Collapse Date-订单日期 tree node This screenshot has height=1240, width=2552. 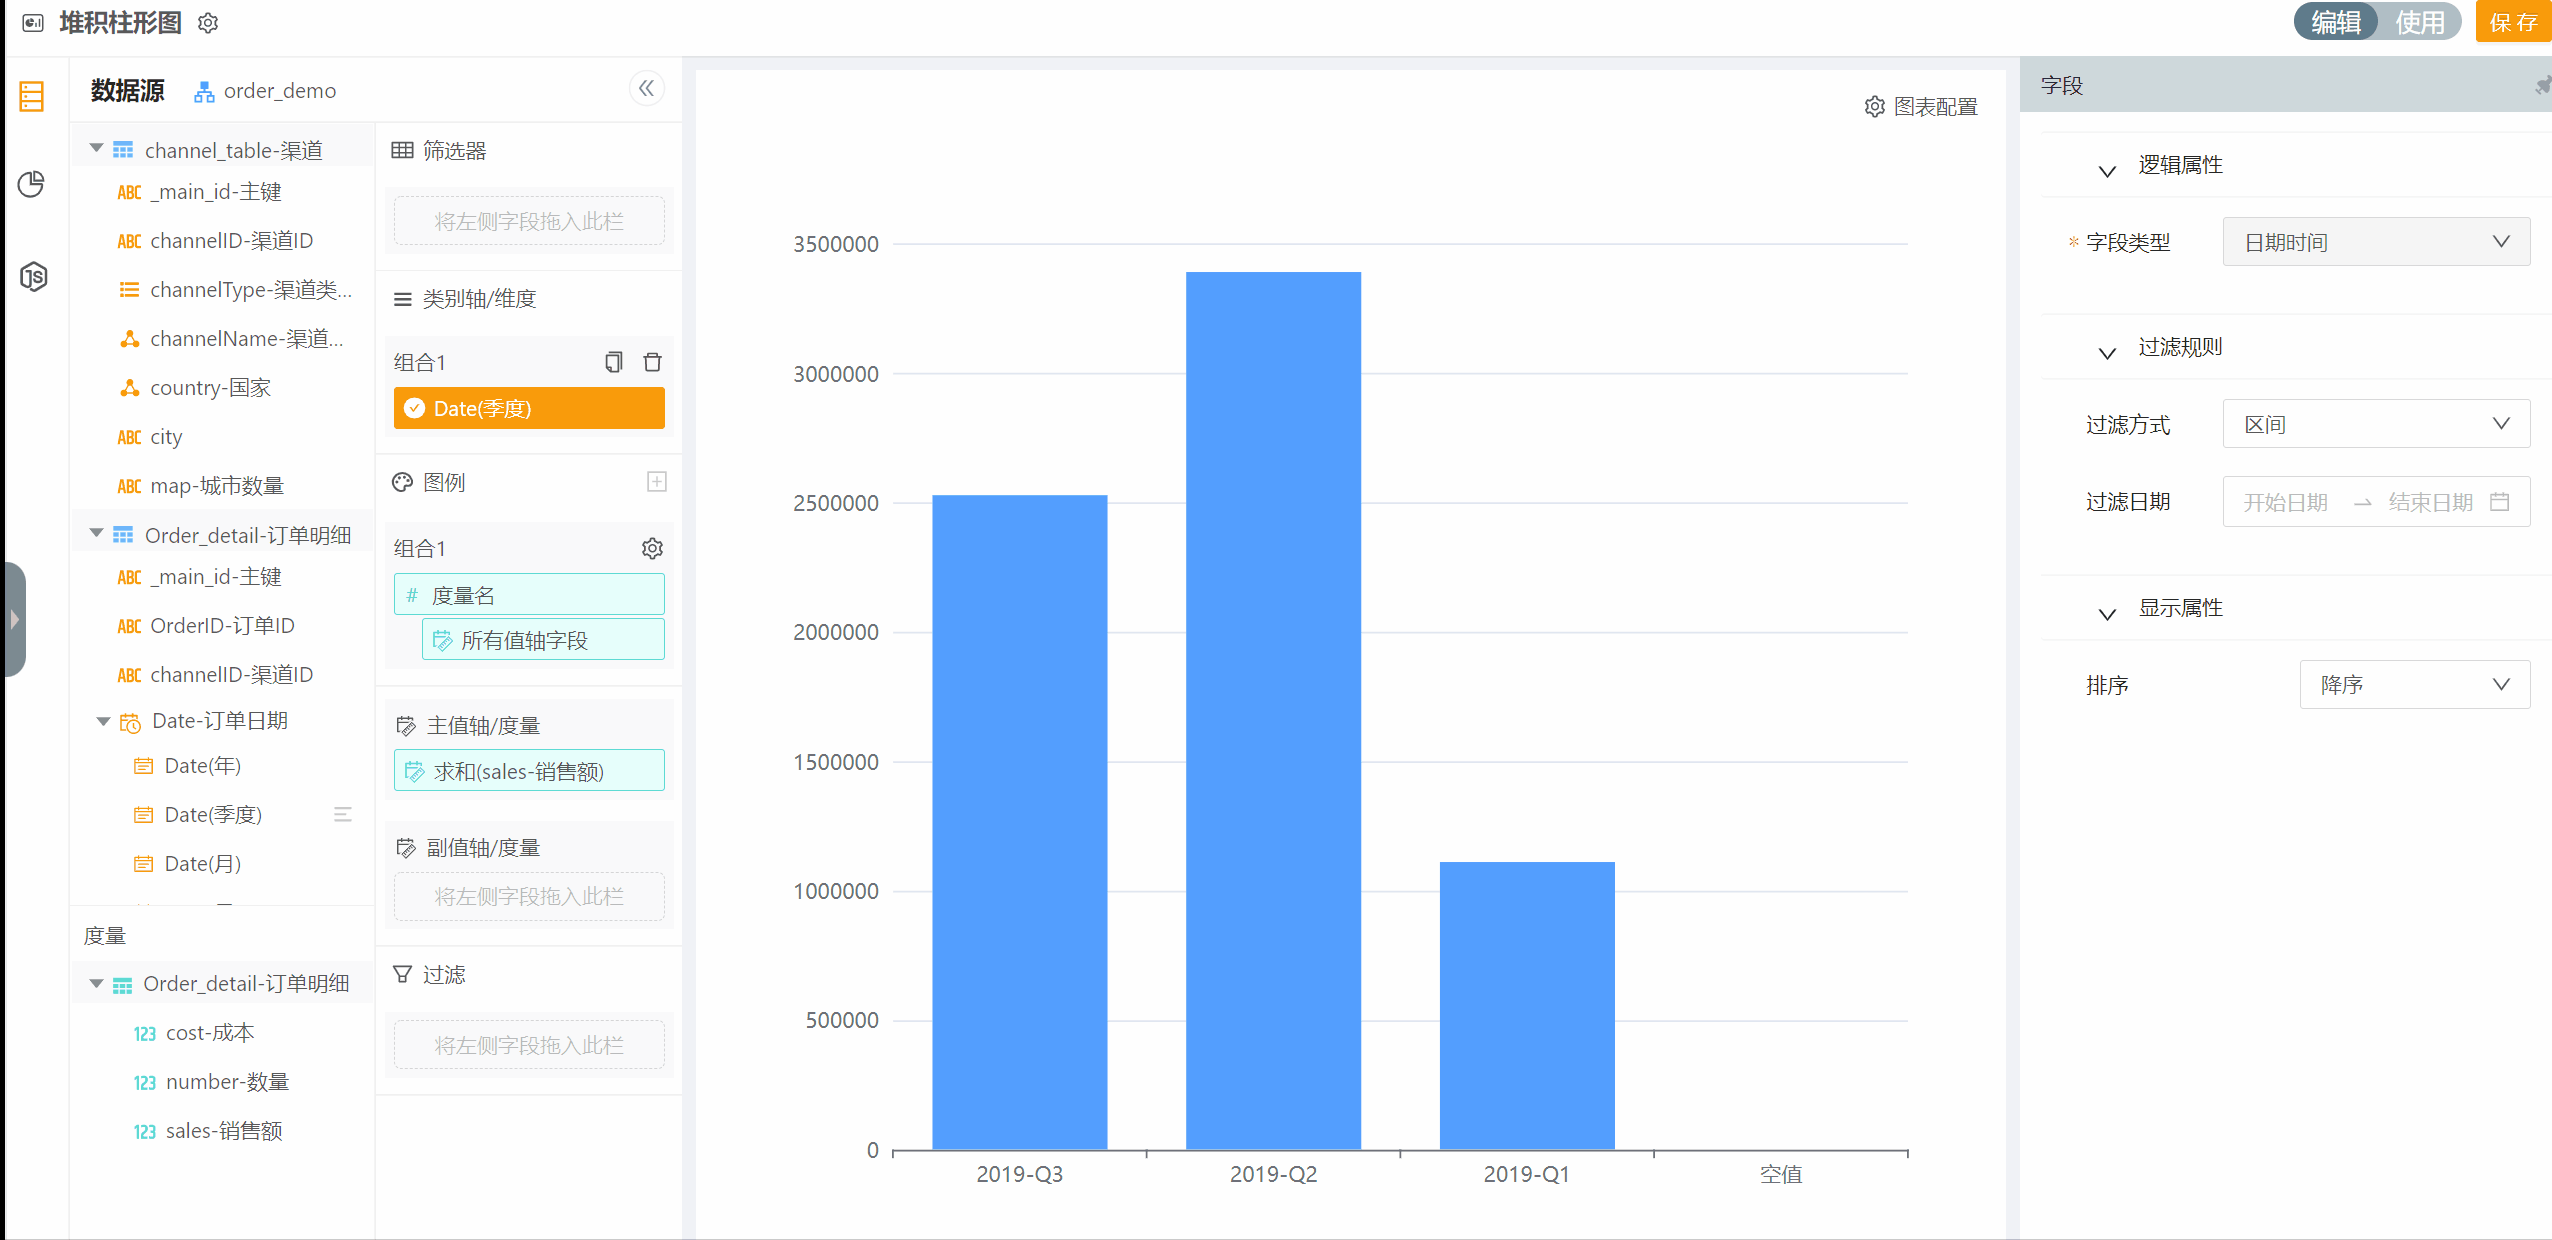click(103, 721)
